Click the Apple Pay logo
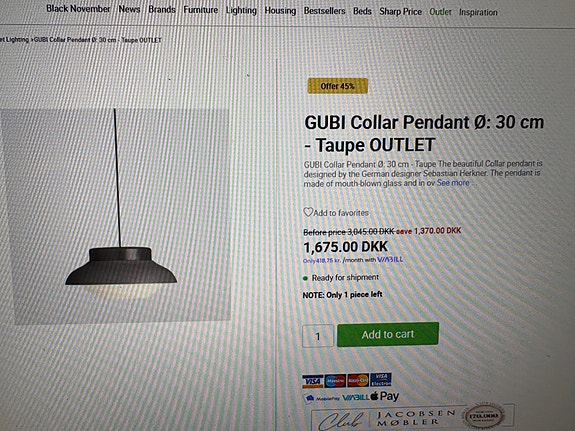 pyautogui.click(x=385, y=396)
